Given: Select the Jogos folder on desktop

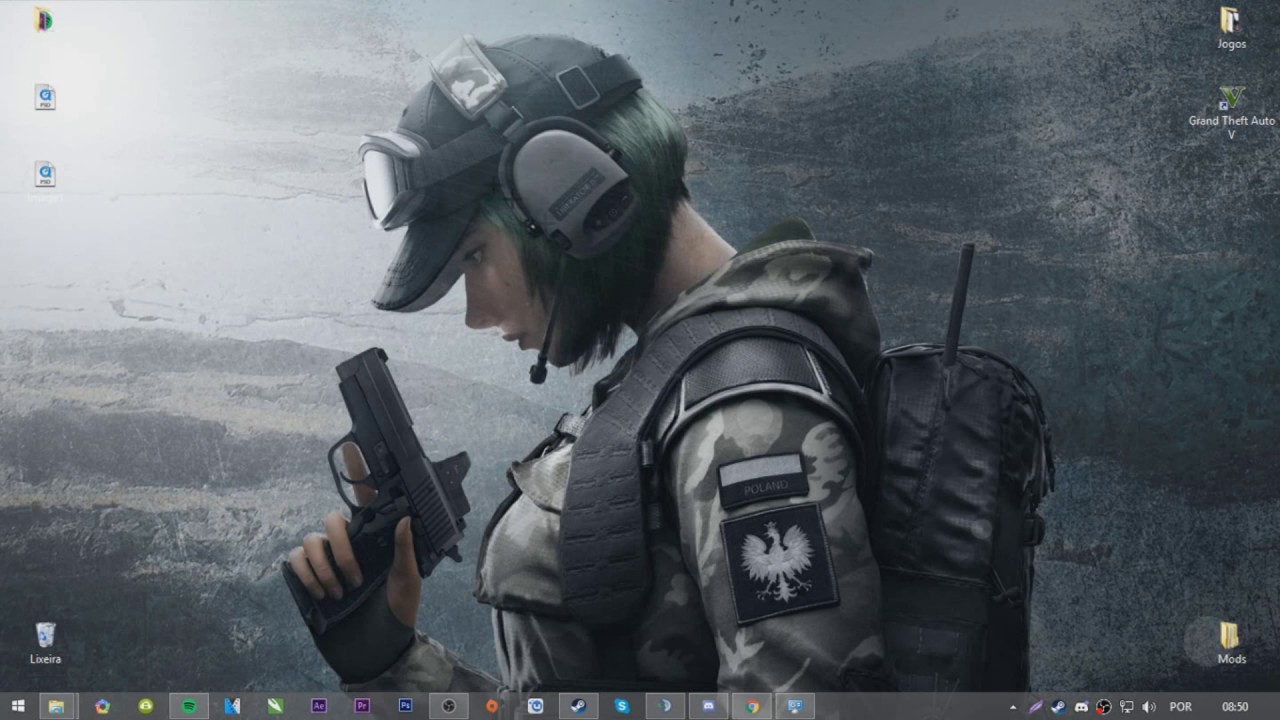Looking at the screenshot, I should pos(1231,27).
